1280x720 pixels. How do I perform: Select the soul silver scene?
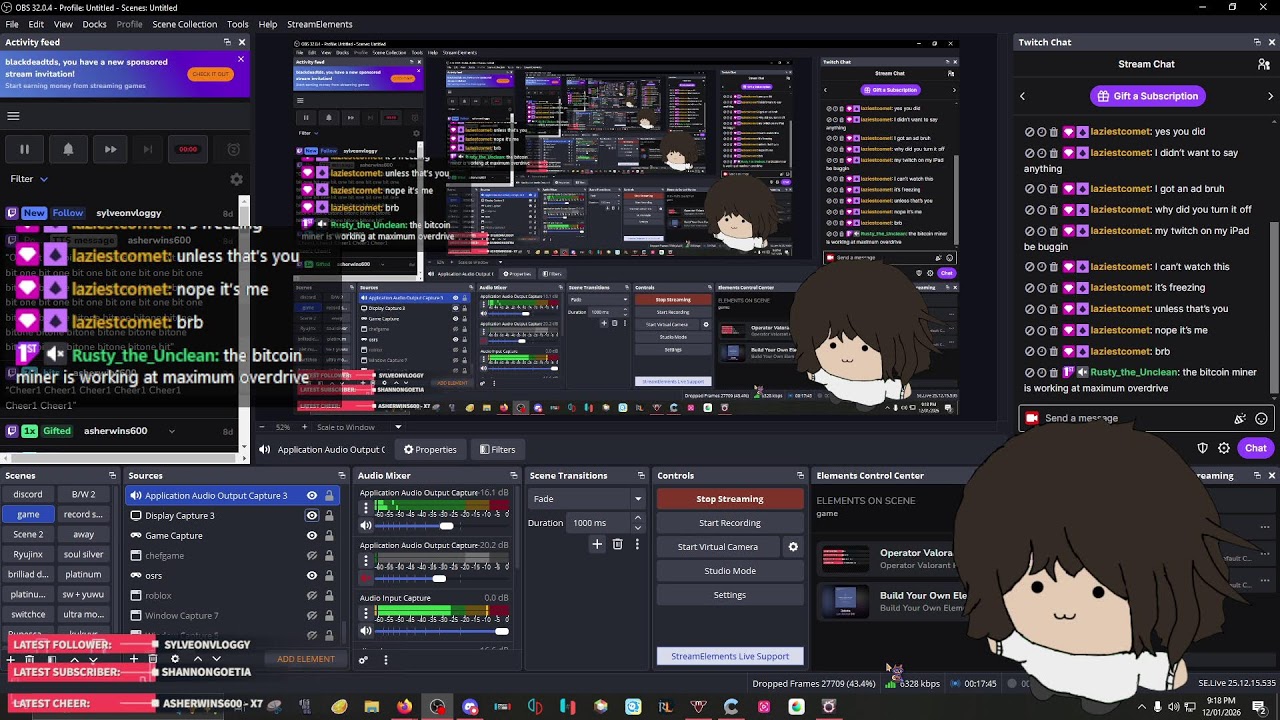(x=83, y=554)
